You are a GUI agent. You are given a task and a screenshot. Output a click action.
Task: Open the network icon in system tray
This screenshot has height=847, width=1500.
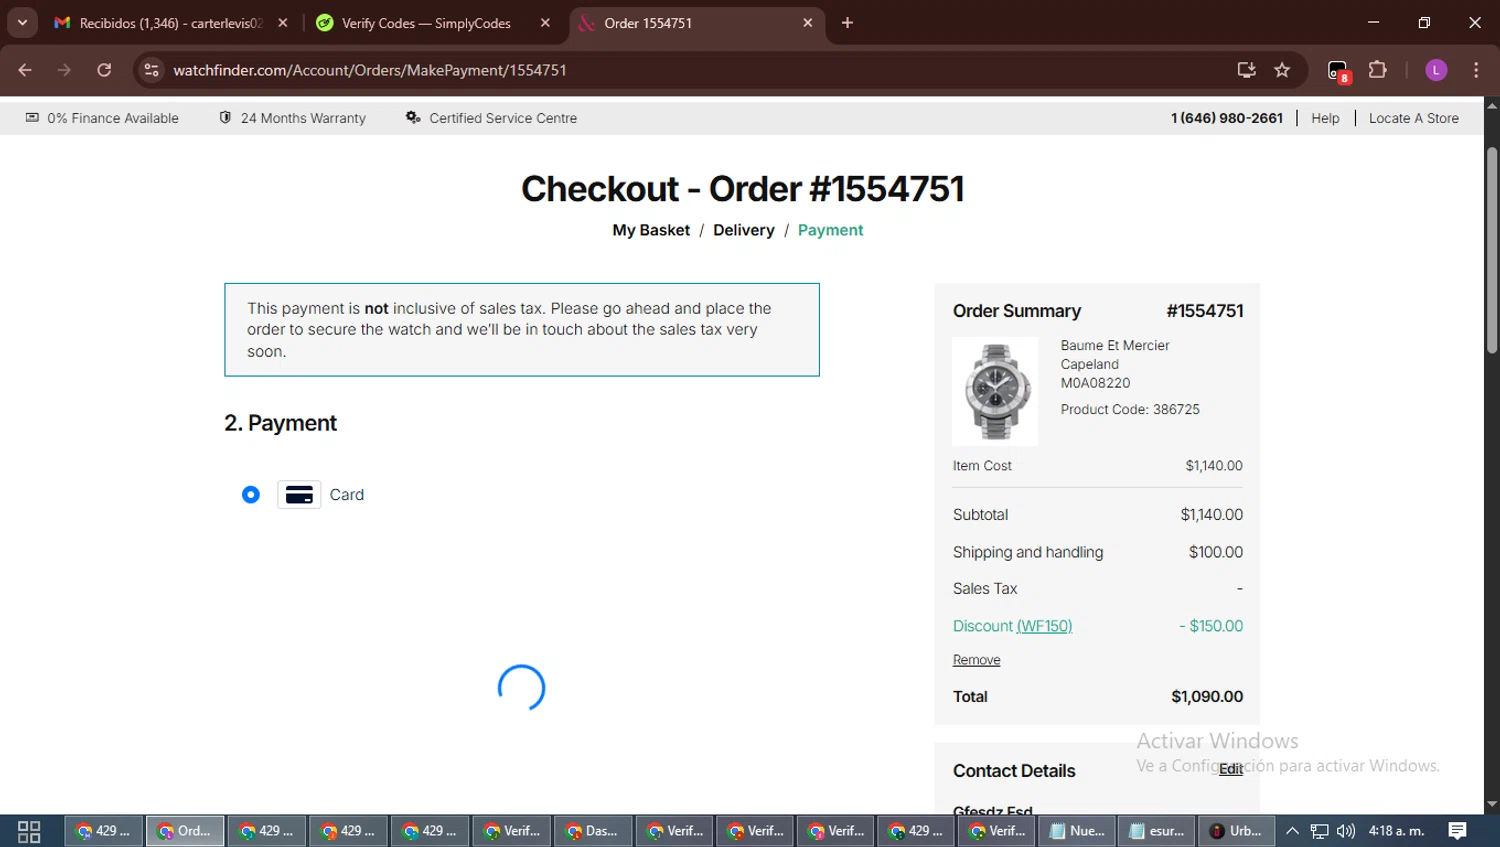click(1320, 831)
